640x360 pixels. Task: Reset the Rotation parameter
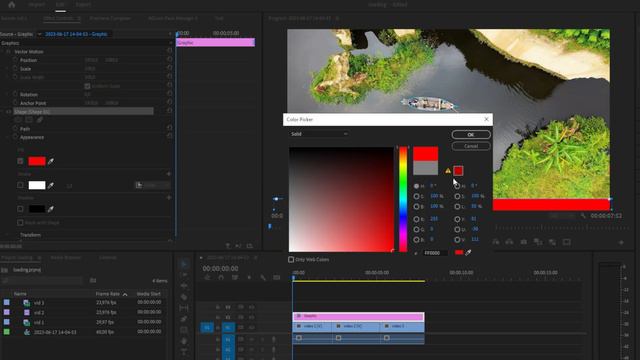click(169, 94)
